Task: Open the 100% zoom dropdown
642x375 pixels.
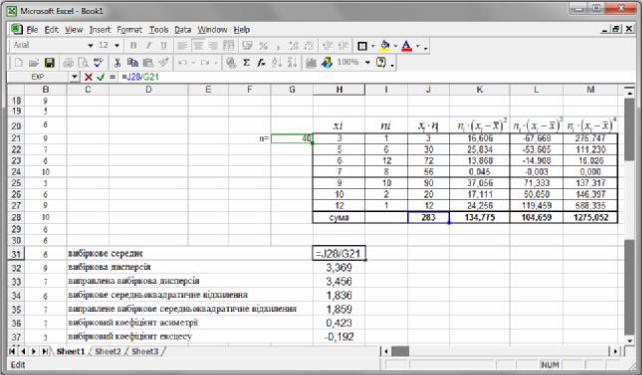Action: tap(367, 63)
